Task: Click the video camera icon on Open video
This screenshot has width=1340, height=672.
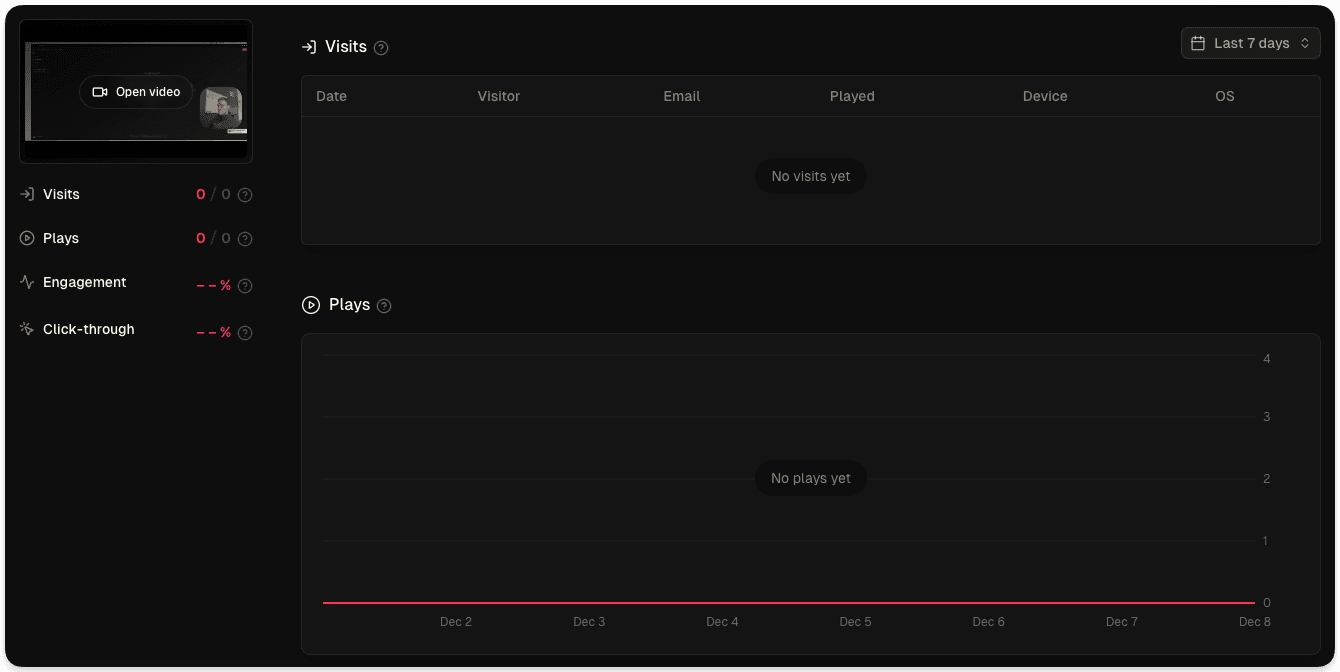Action: click(x=99, y=92)
